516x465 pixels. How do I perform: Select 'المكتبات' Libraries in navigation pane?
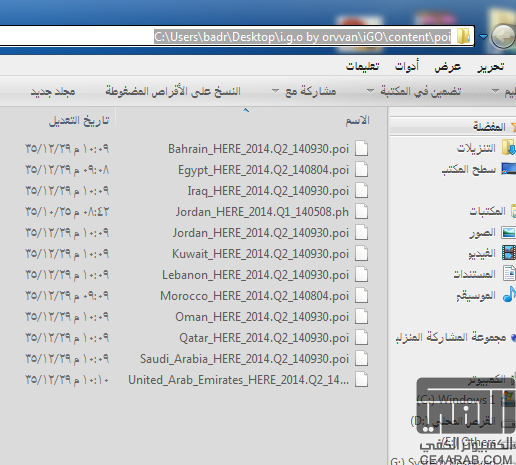click(x=487, y=211)
